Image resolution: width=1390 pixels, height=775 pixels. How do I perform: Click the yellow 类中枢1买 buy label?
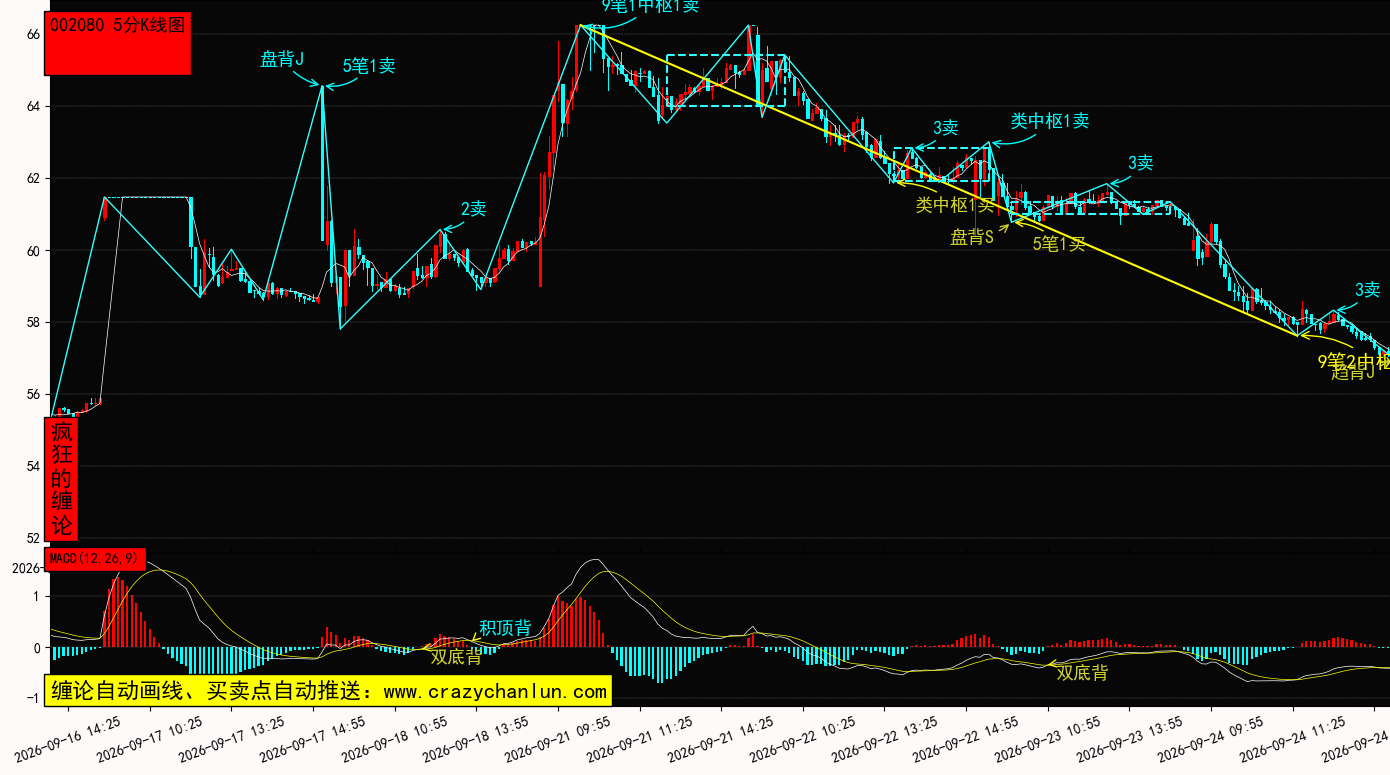tap(955, 205)
